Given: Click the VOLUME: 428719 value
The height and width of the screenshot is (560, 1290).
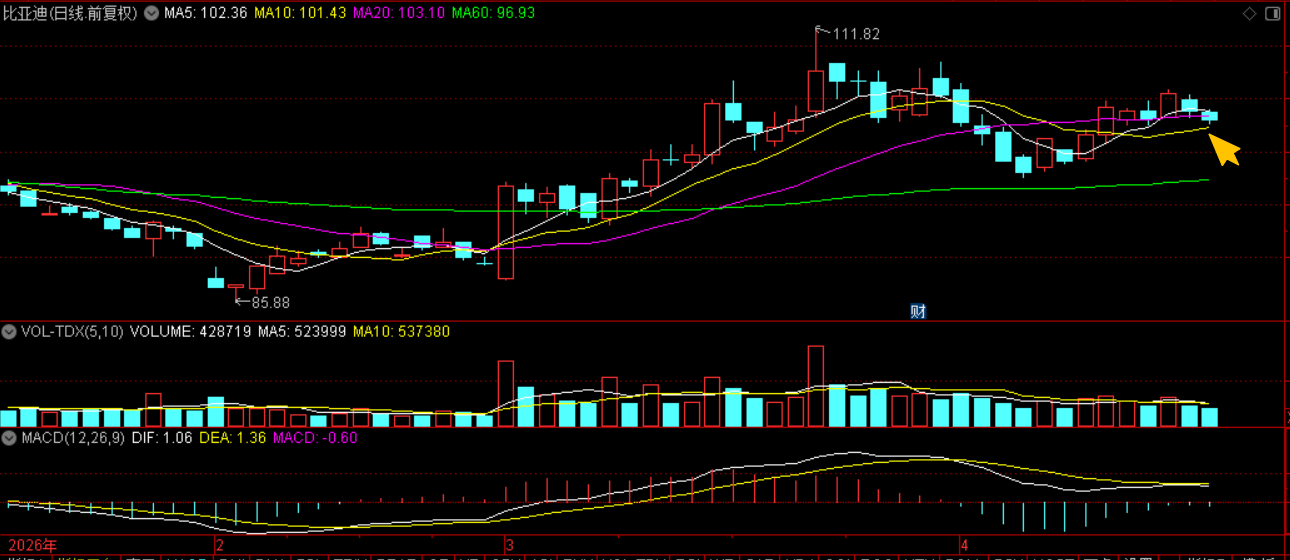Looking at the screenshot, I should [x=191, y=331].
